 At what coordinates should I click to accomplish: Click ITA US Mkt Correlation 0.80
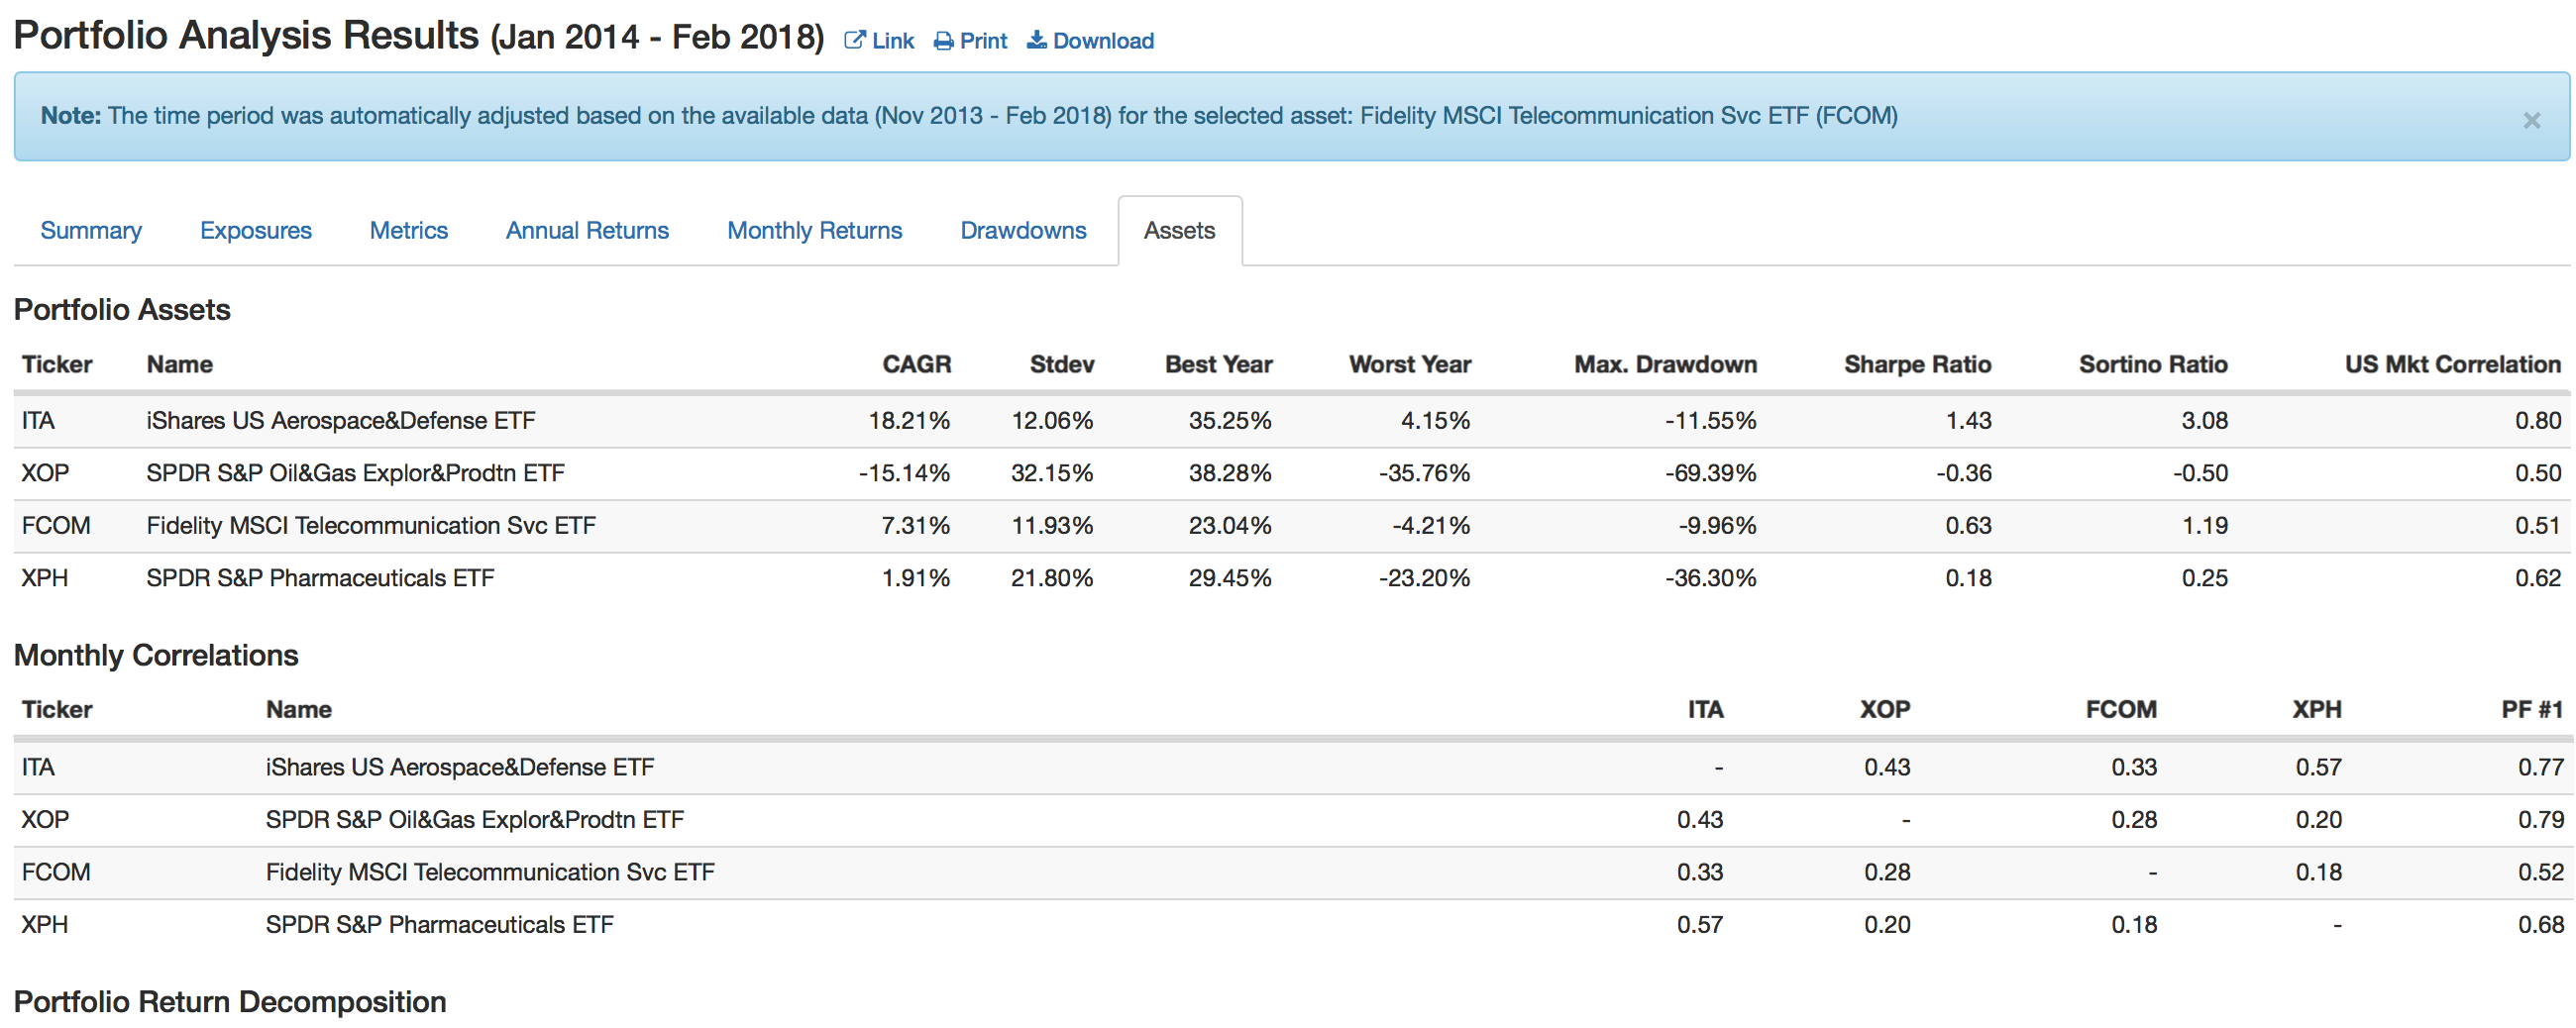pyautogui.click(x=2538, y=420)
